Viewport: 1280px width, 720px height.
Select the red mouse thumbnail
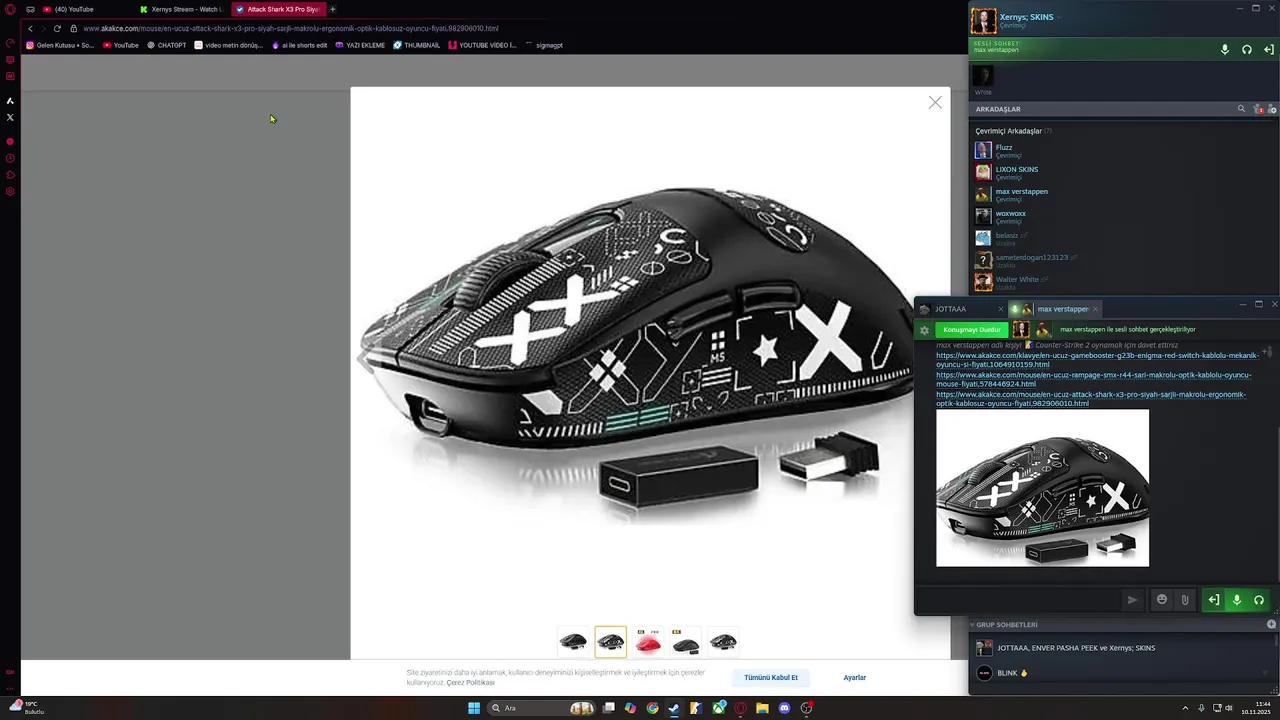coord(648,642)
